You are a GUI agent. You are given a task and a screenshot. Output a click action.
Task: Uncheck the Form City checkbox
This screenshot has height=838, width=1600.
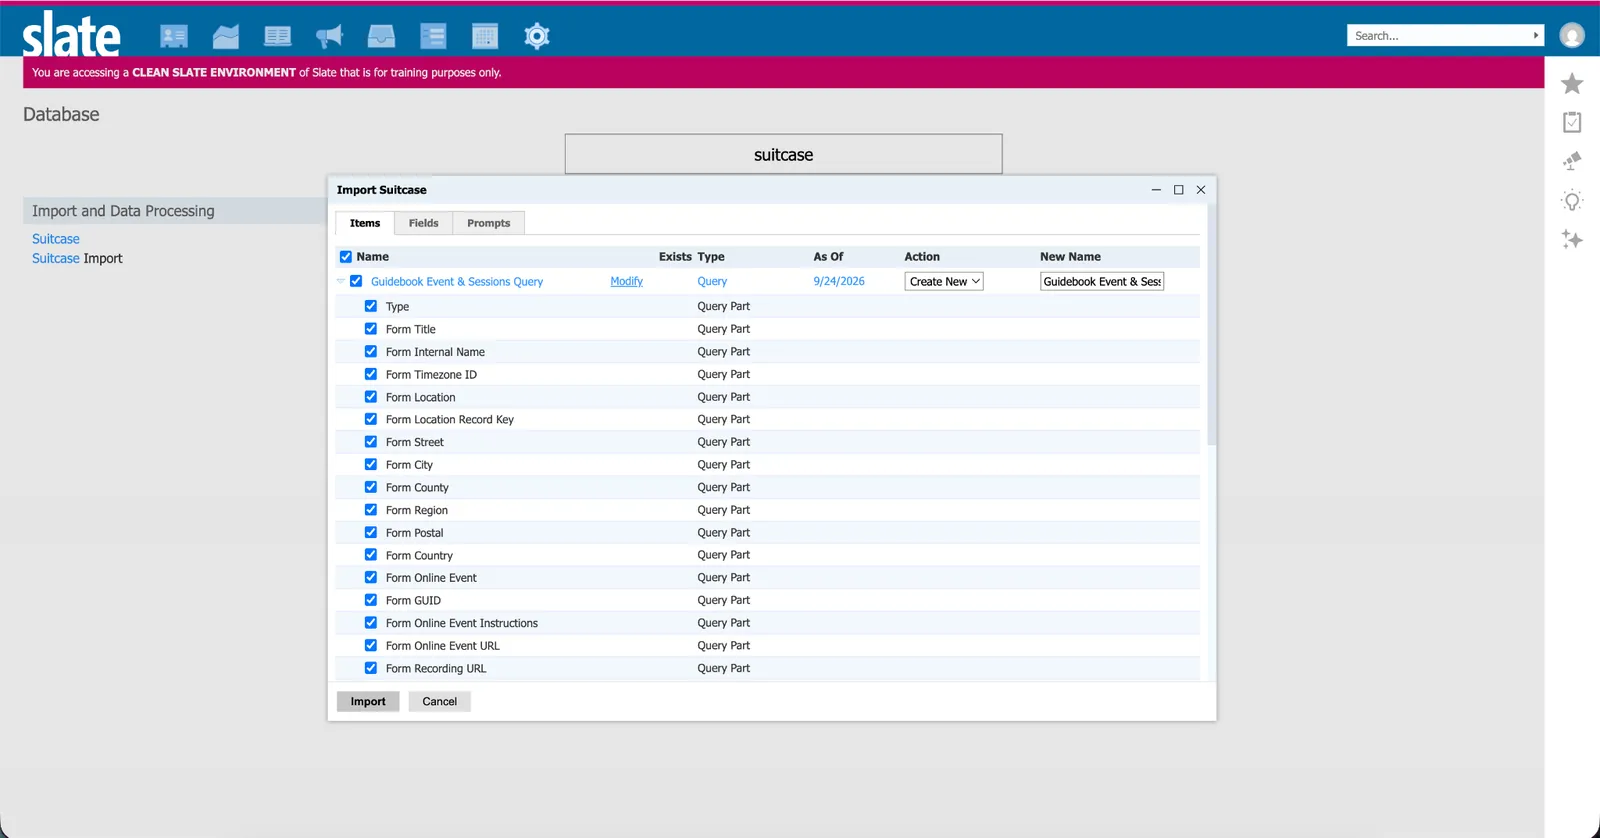(x=371, y=464)
